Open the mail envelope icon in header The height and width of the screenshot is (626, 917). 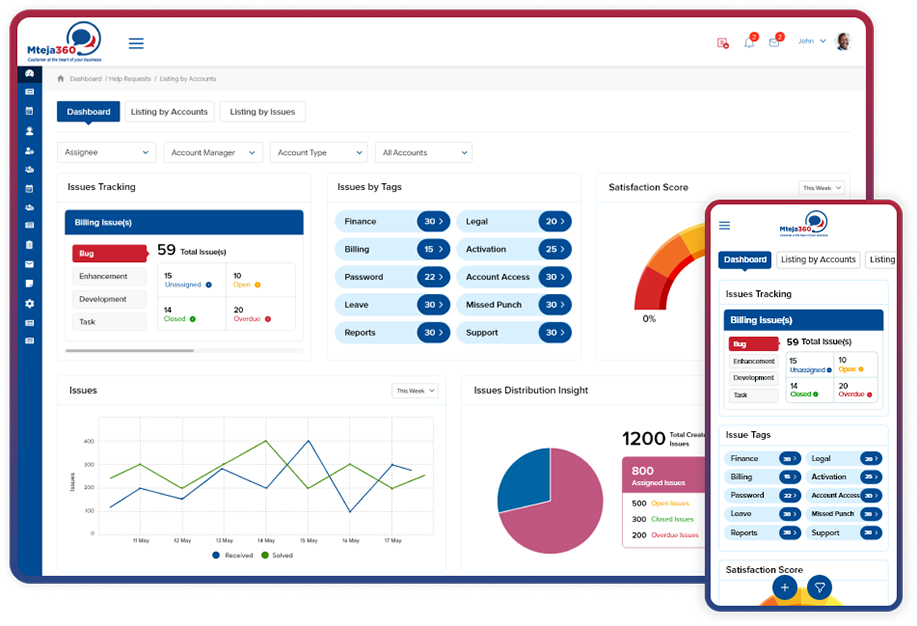774,42
